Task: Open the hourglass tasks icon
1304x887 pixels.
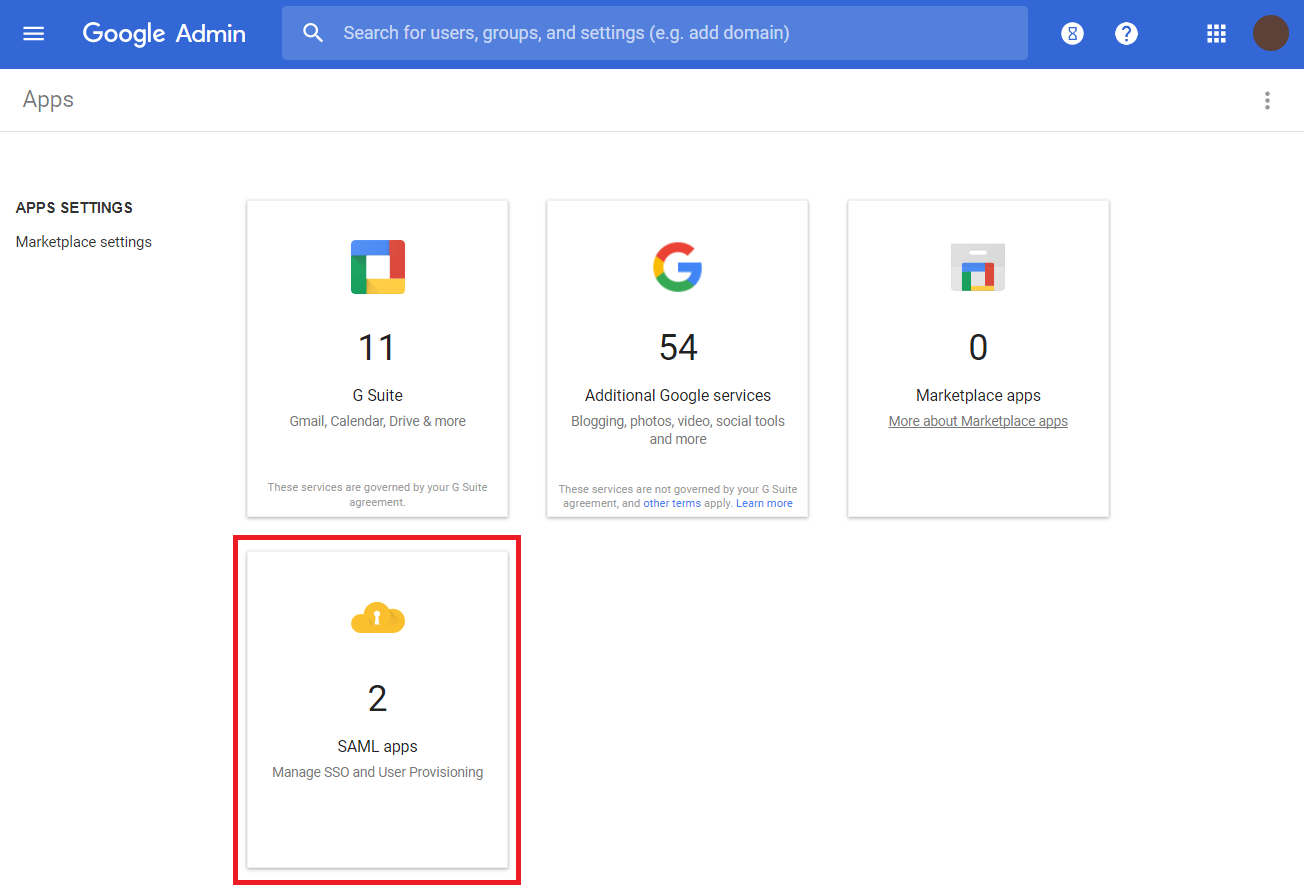Action: pos(1072,33)
